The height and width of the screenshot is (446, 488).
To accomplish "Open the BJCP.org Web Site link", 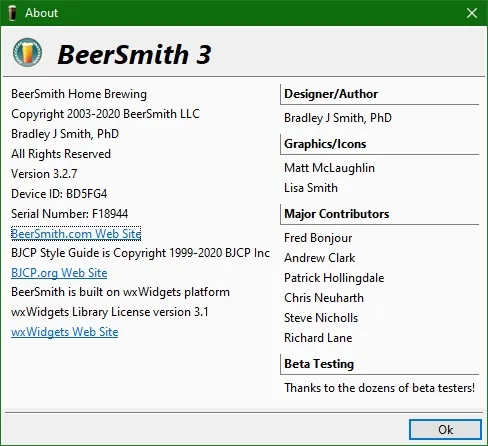I will click(x=59, y=273).
